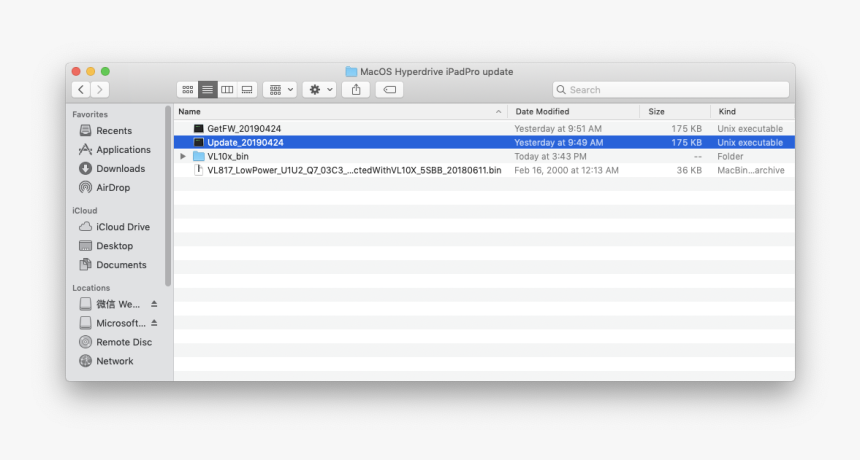Switch to column view
Viewport: 860px width, 460px height.
pyautogui.click(x=227, y=89)
